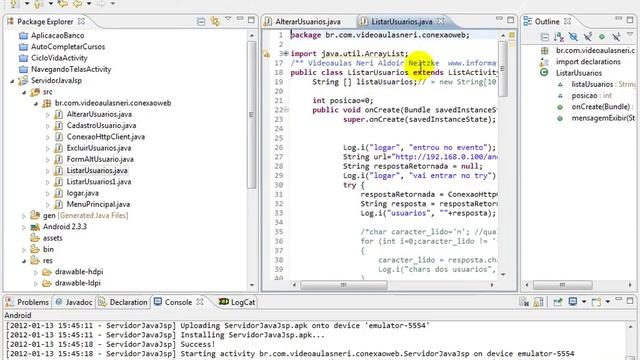Click Display Selected Console icon
This screenshot has height=360, width=640.
[573, 302]
